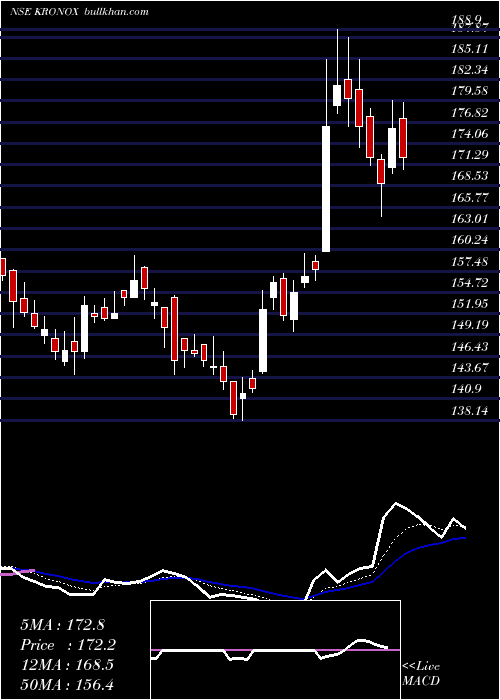
Task: Select the 179.58 price axis label
Action: [470, 91]
